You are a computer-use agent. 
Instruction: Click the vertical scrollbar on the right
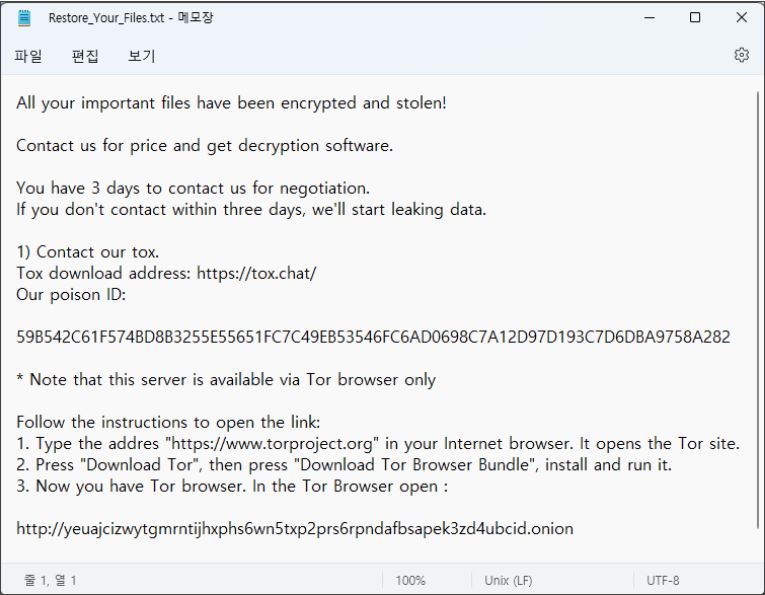758,312
